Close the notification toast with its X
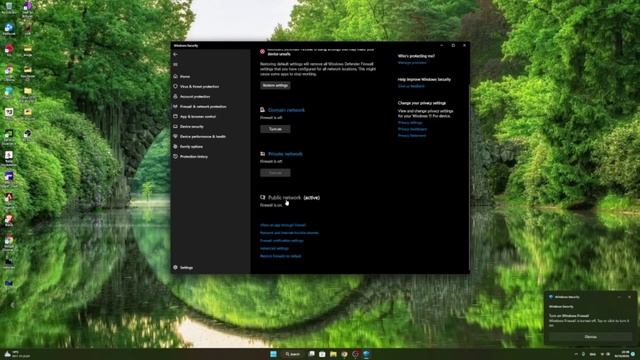 (x=629, y=297)
